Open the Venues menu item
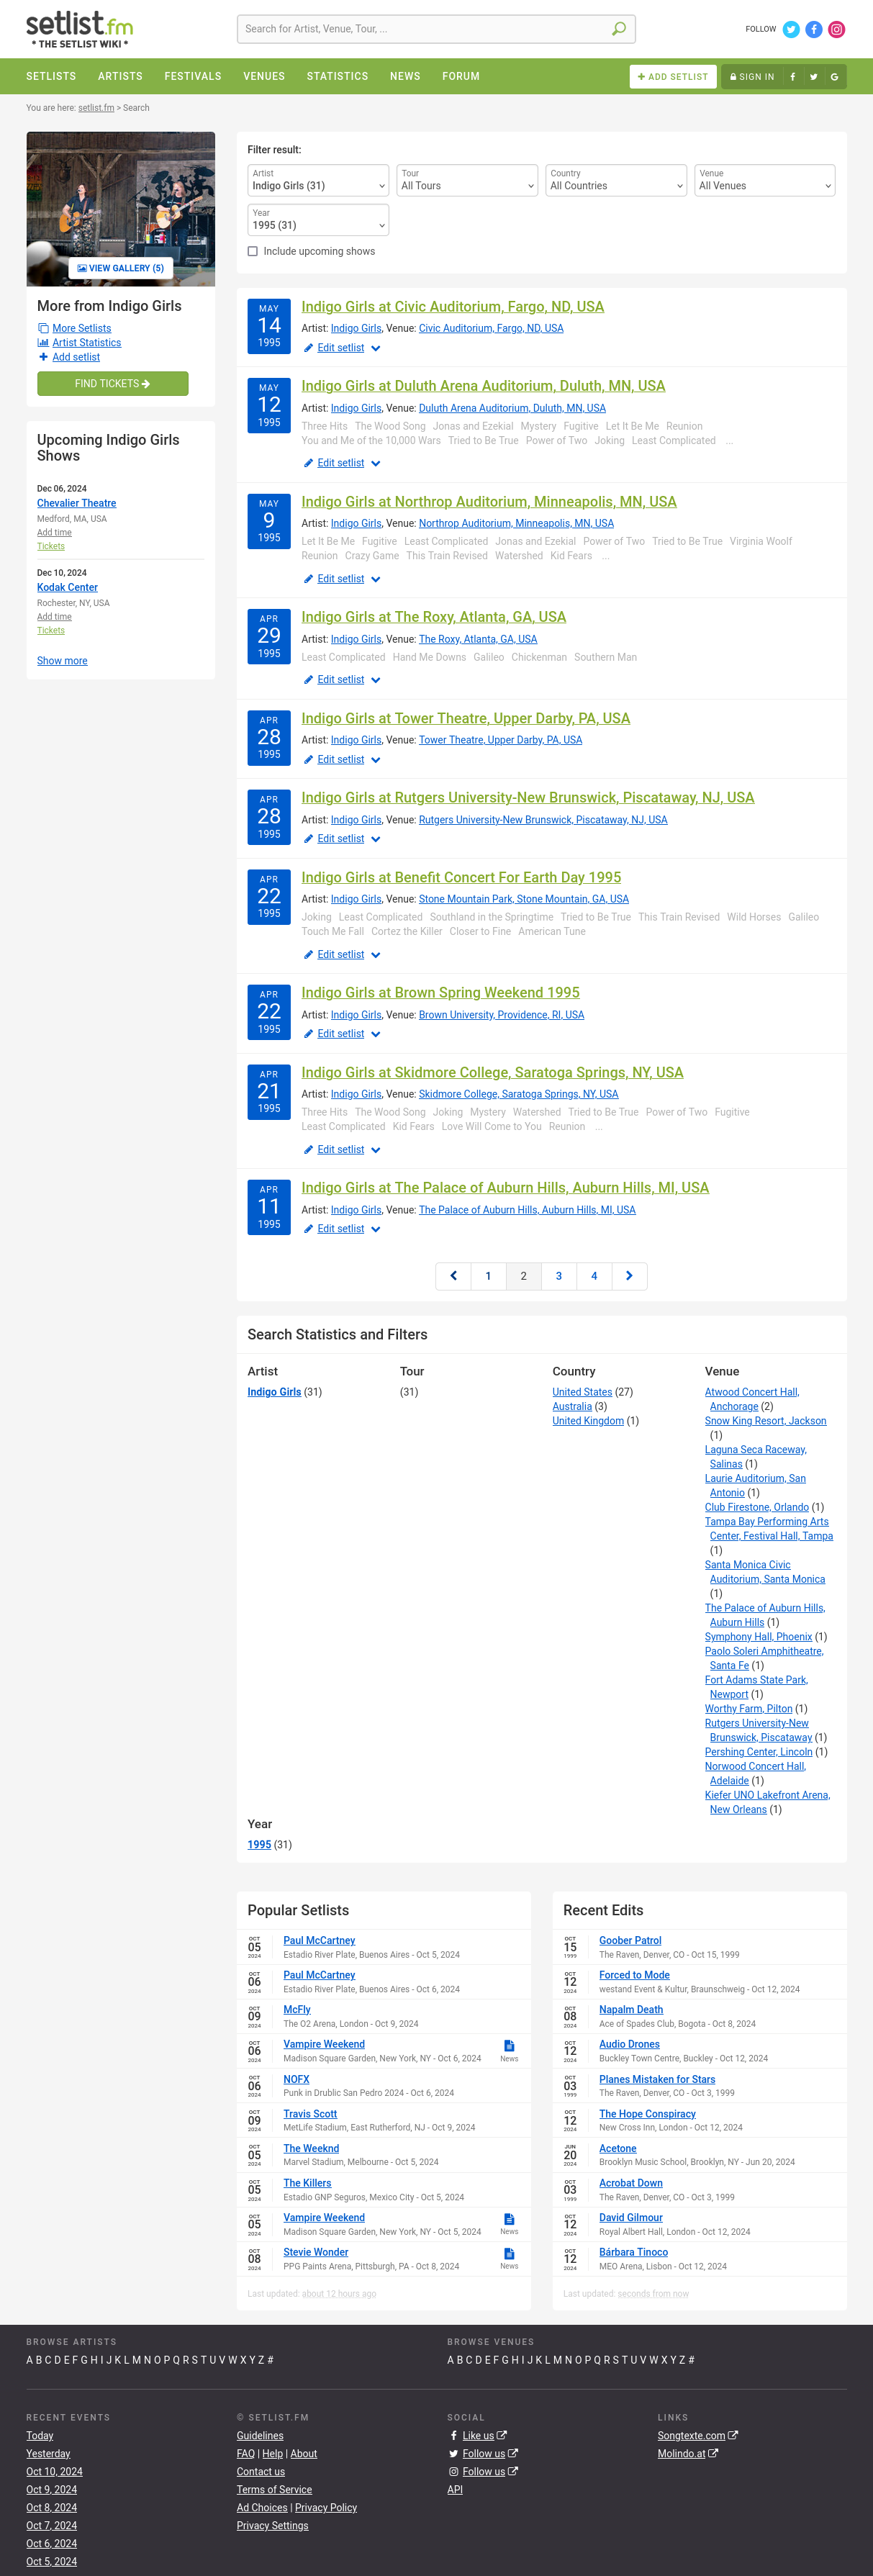Screen dimensions: 873x2576 tap(264, 77)
